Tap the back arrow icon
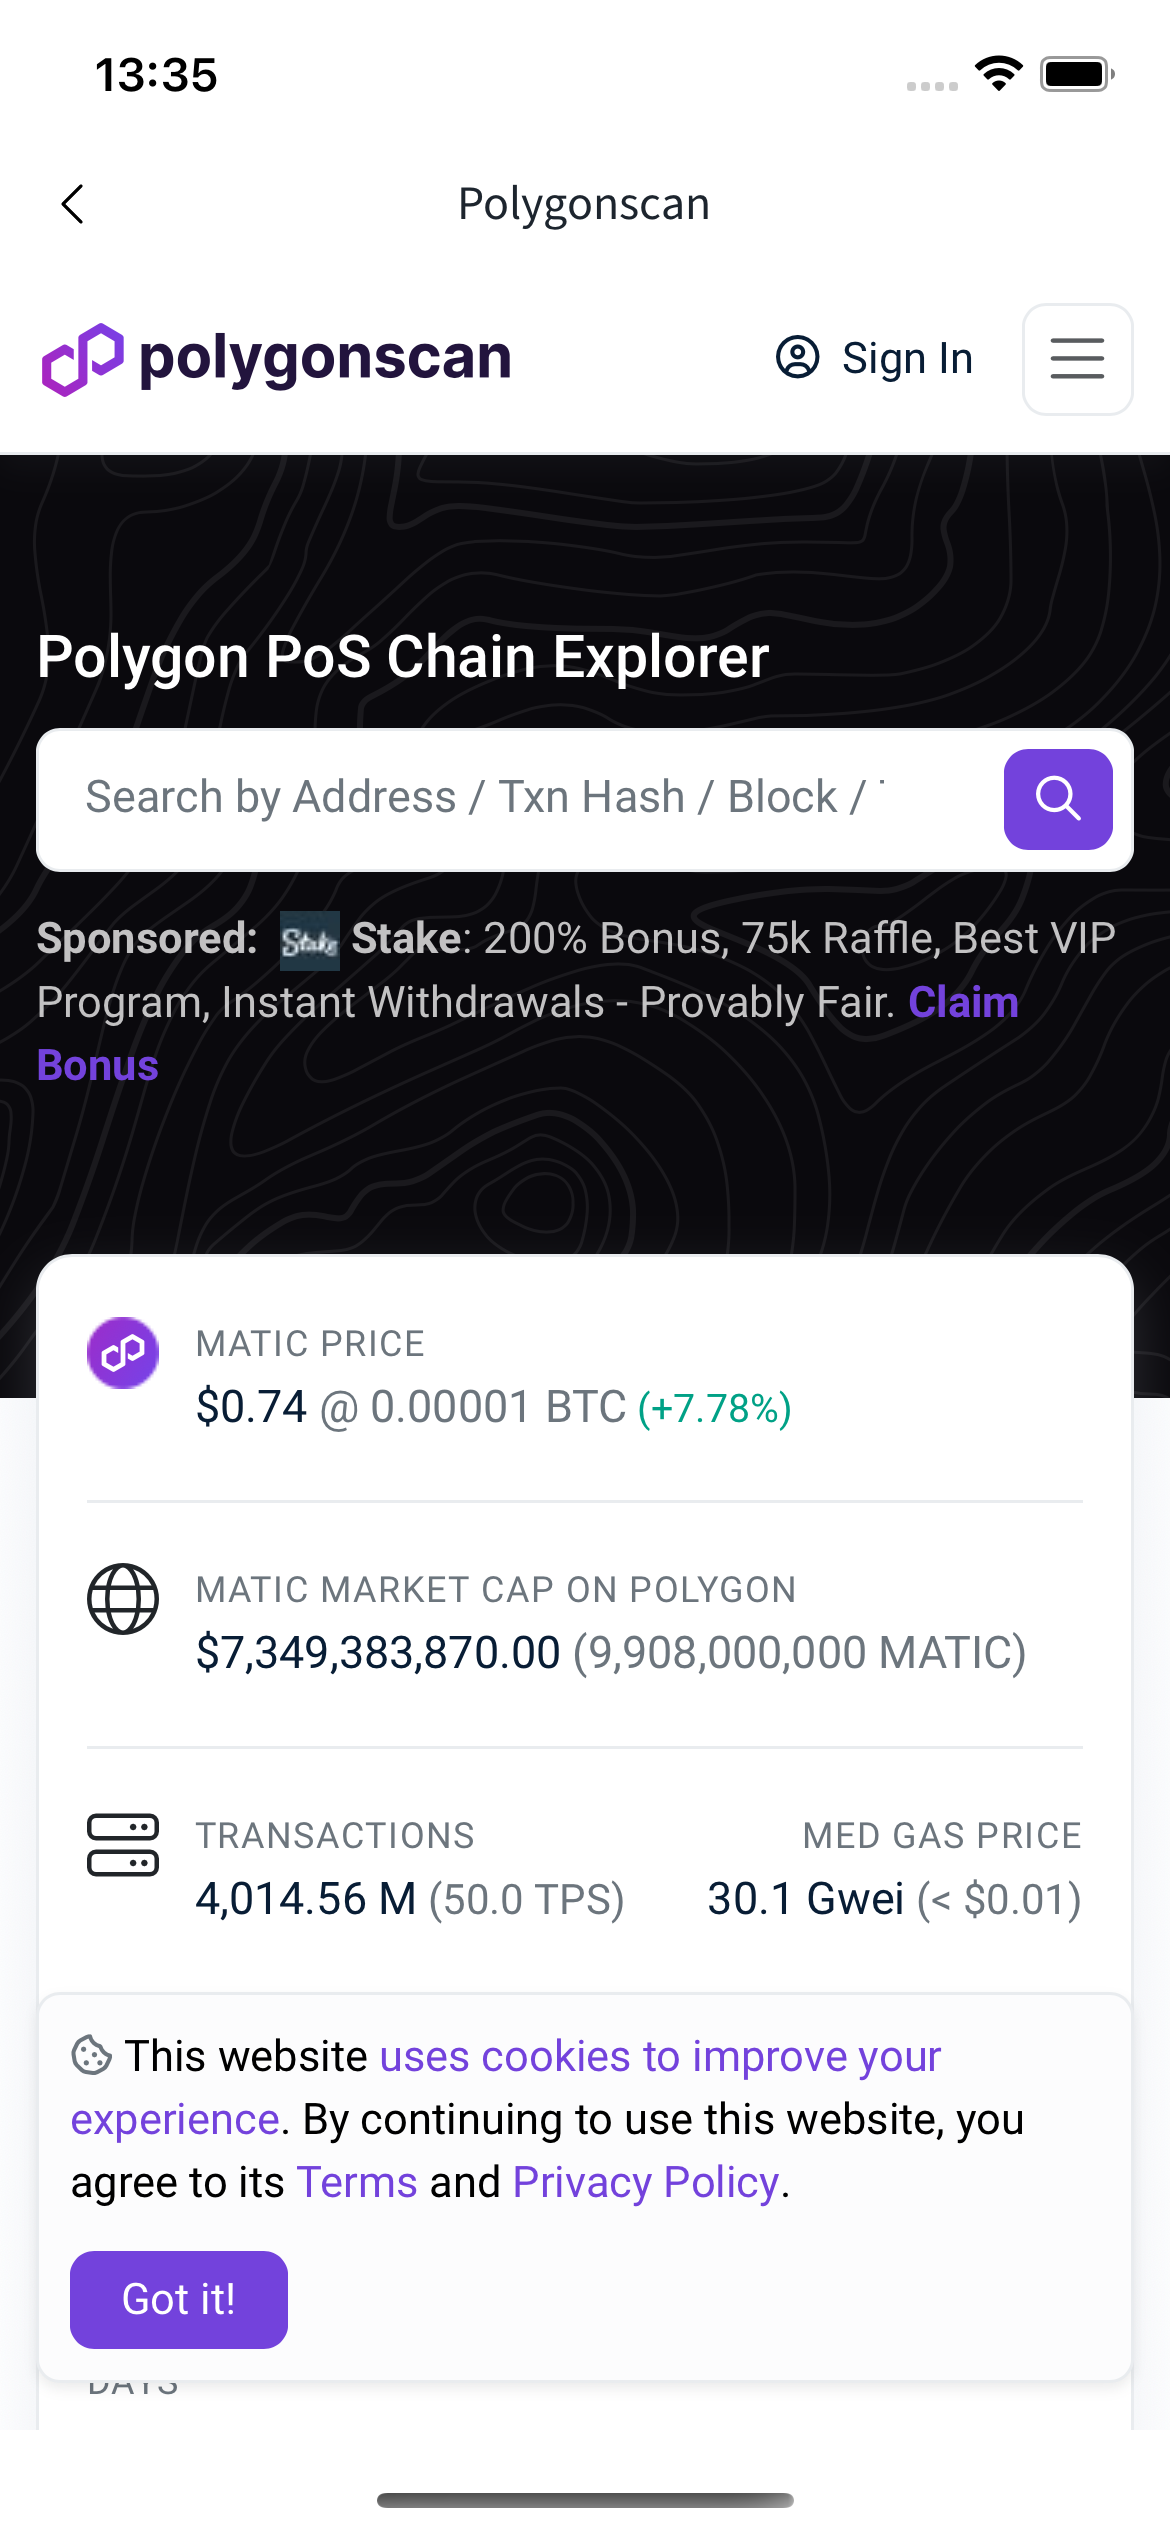This screenshot has width=1170, height=2532. point(73,204)
